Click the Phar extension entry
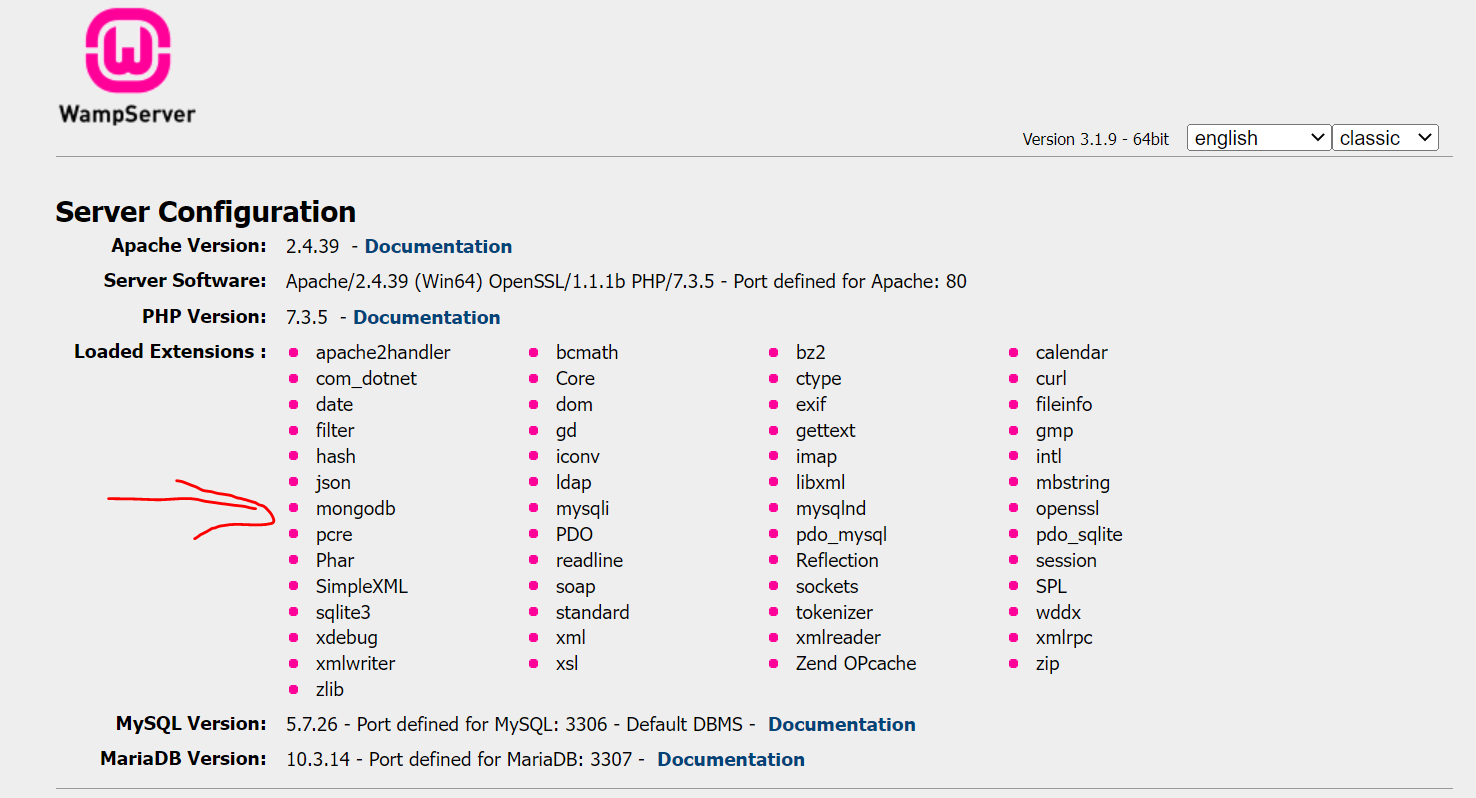Image resolution: width=1476 pixels, height=798 pixels. 335,560
